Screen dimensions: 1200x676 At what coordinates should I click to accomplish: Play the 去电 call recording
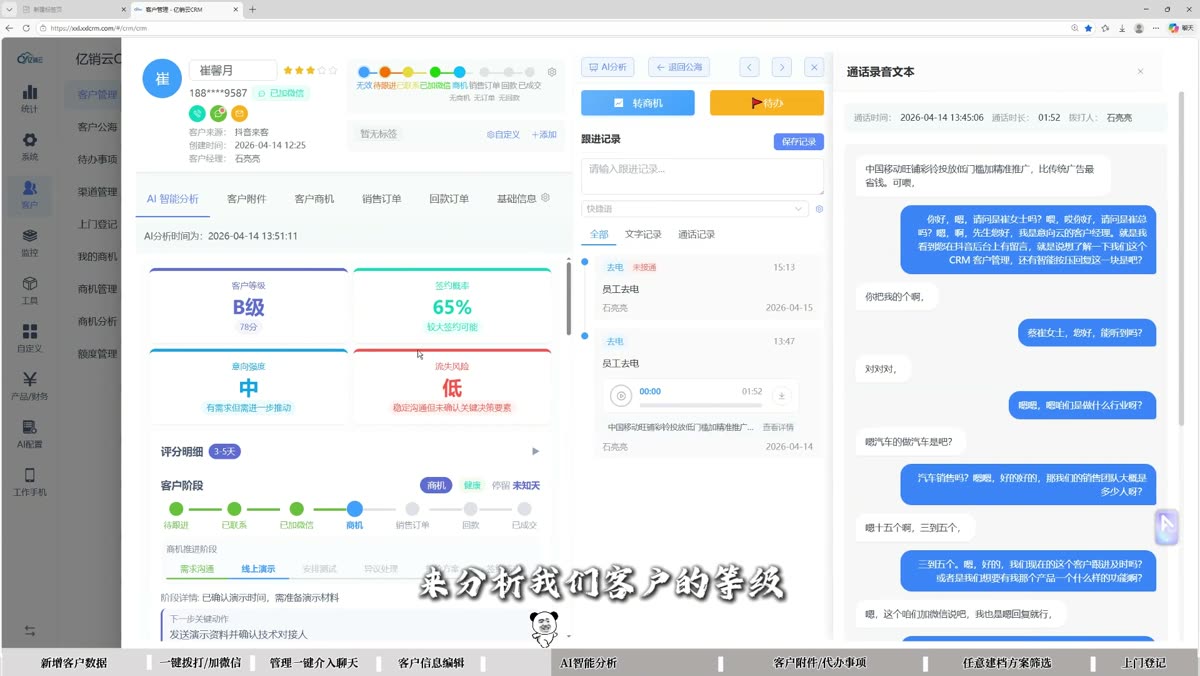(621, 396)
